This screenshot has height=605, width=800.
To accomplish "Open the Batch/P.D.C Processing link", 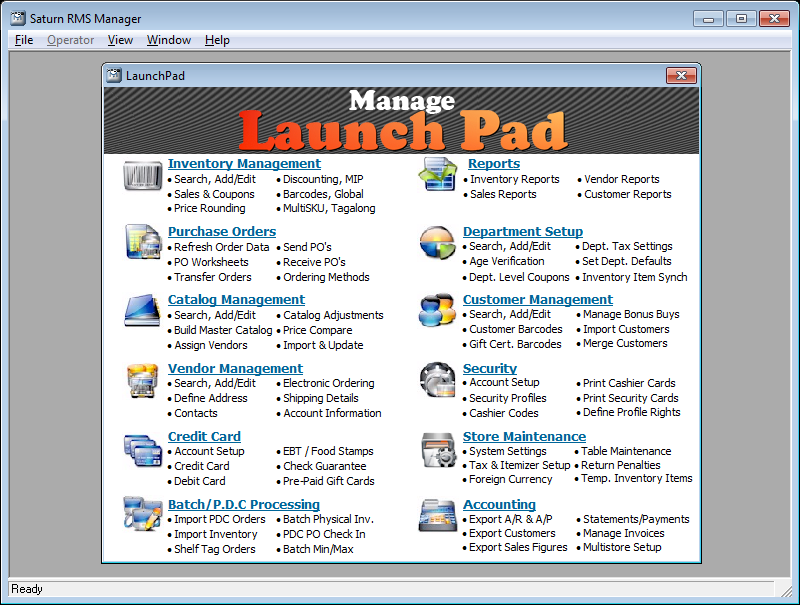I will click(244, 505).
